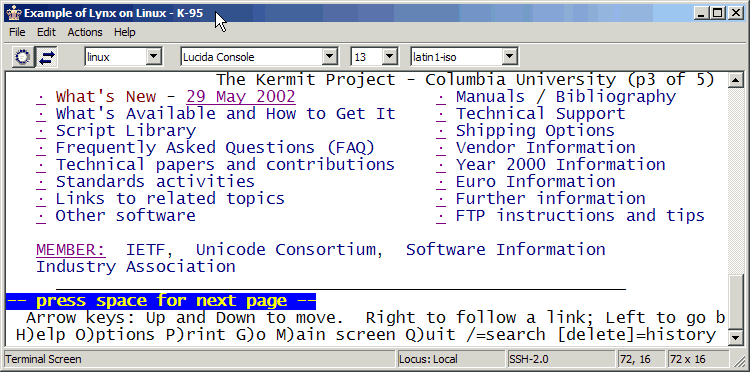Click the 'Arrow keys: Up and Down' help line
The width and height of the screenshot is (750, 372).
click(x=375, y=318)
